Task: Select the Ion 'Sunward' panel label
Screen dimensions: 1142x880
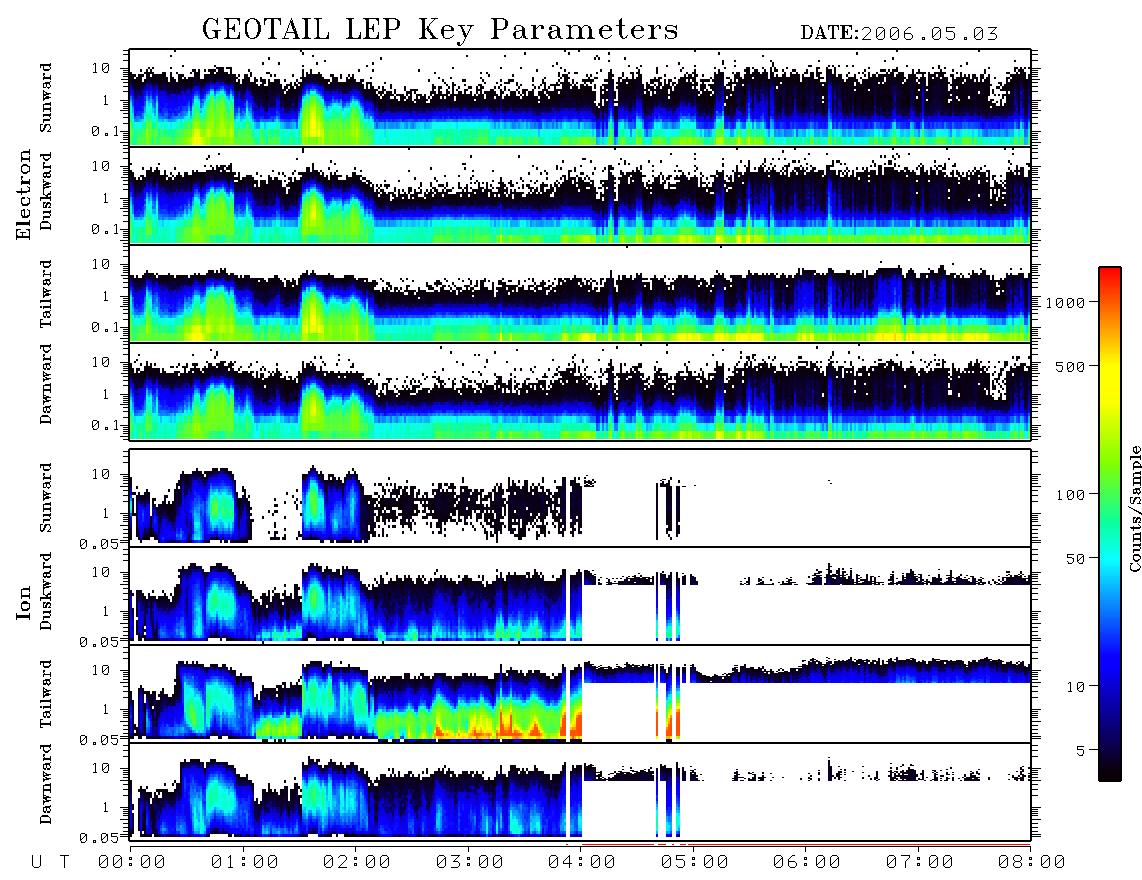Action: (x=46, y=497)
